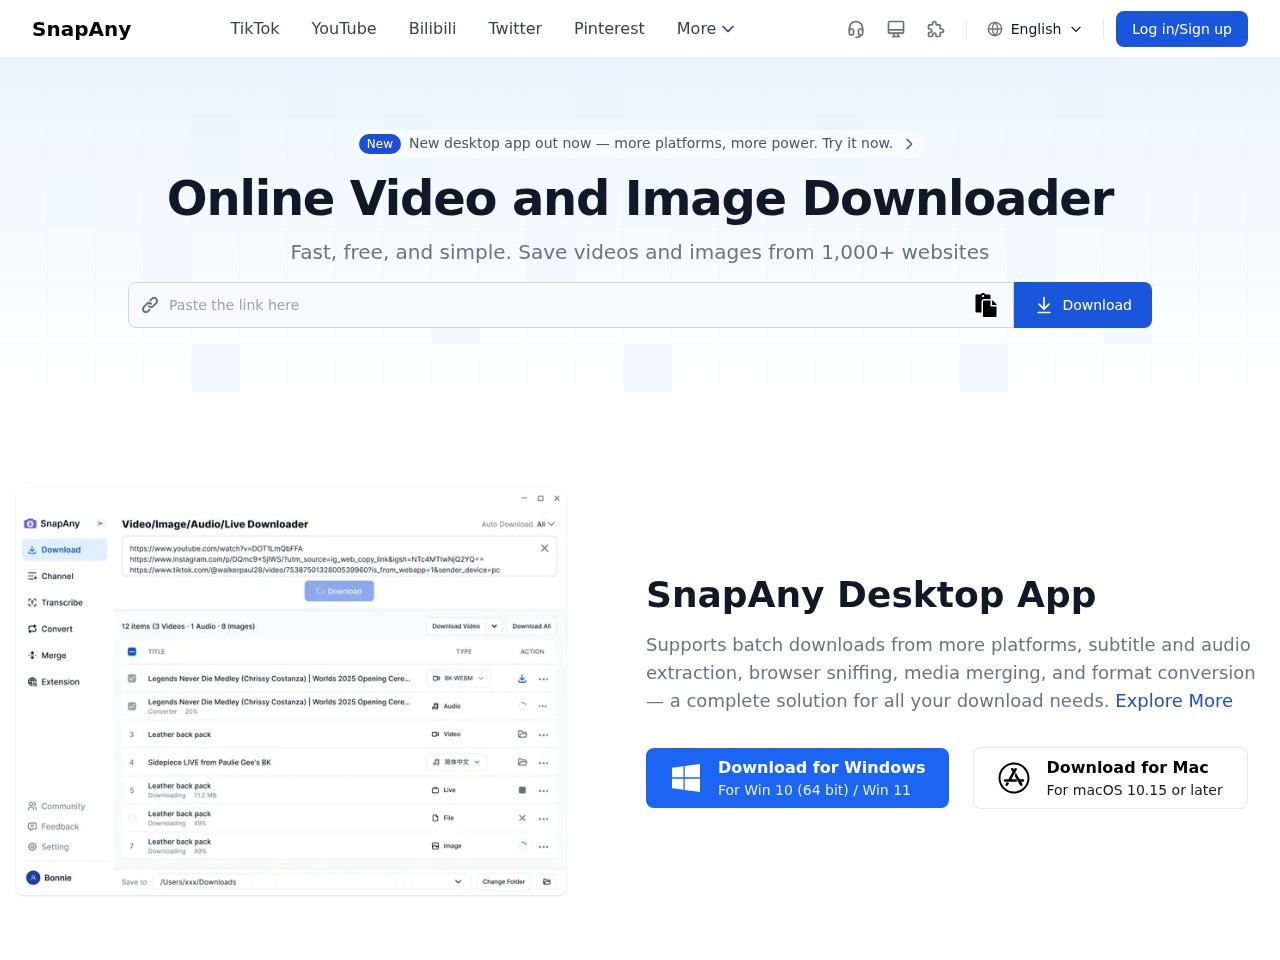Click the customer support headset icon
1280x960 pixels.
point(855,29)
